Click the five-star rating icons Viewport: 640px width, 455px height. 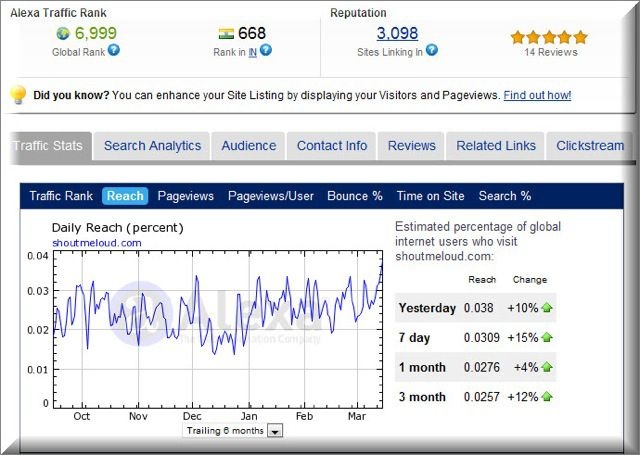[x=549, y=37]
